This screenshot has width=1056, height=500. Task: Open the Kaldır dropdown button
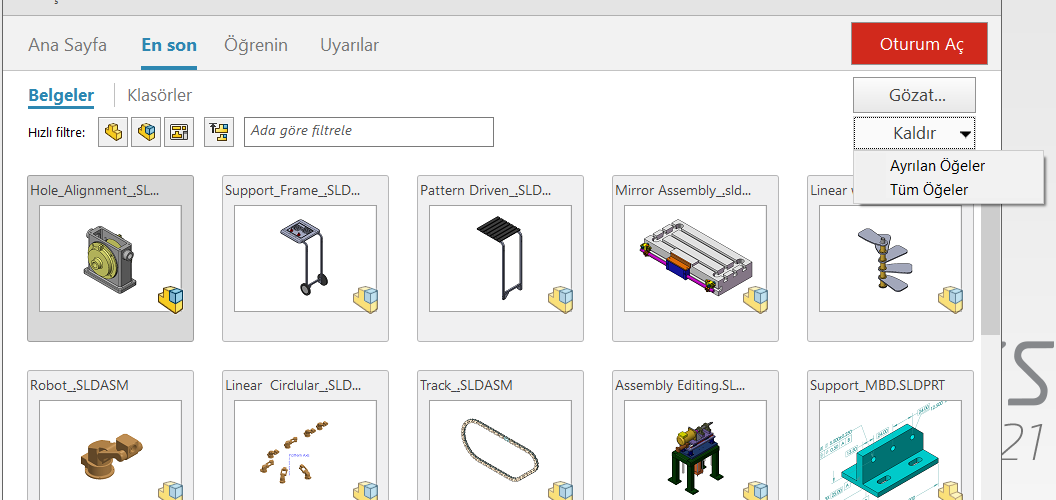[914, 133]
